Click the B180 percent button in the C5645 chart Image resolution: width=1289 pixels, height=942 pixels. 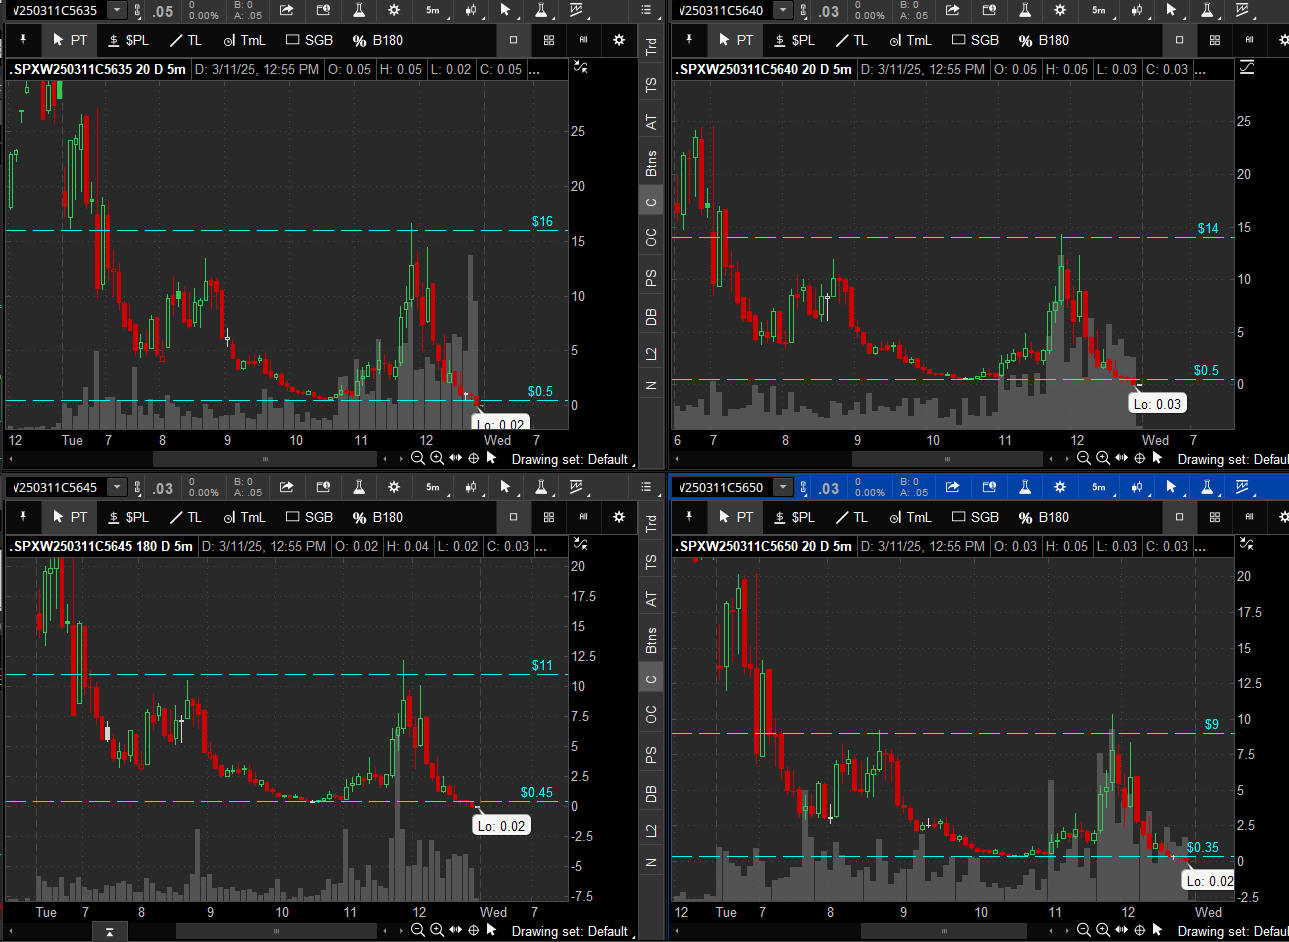coord(377,517)
